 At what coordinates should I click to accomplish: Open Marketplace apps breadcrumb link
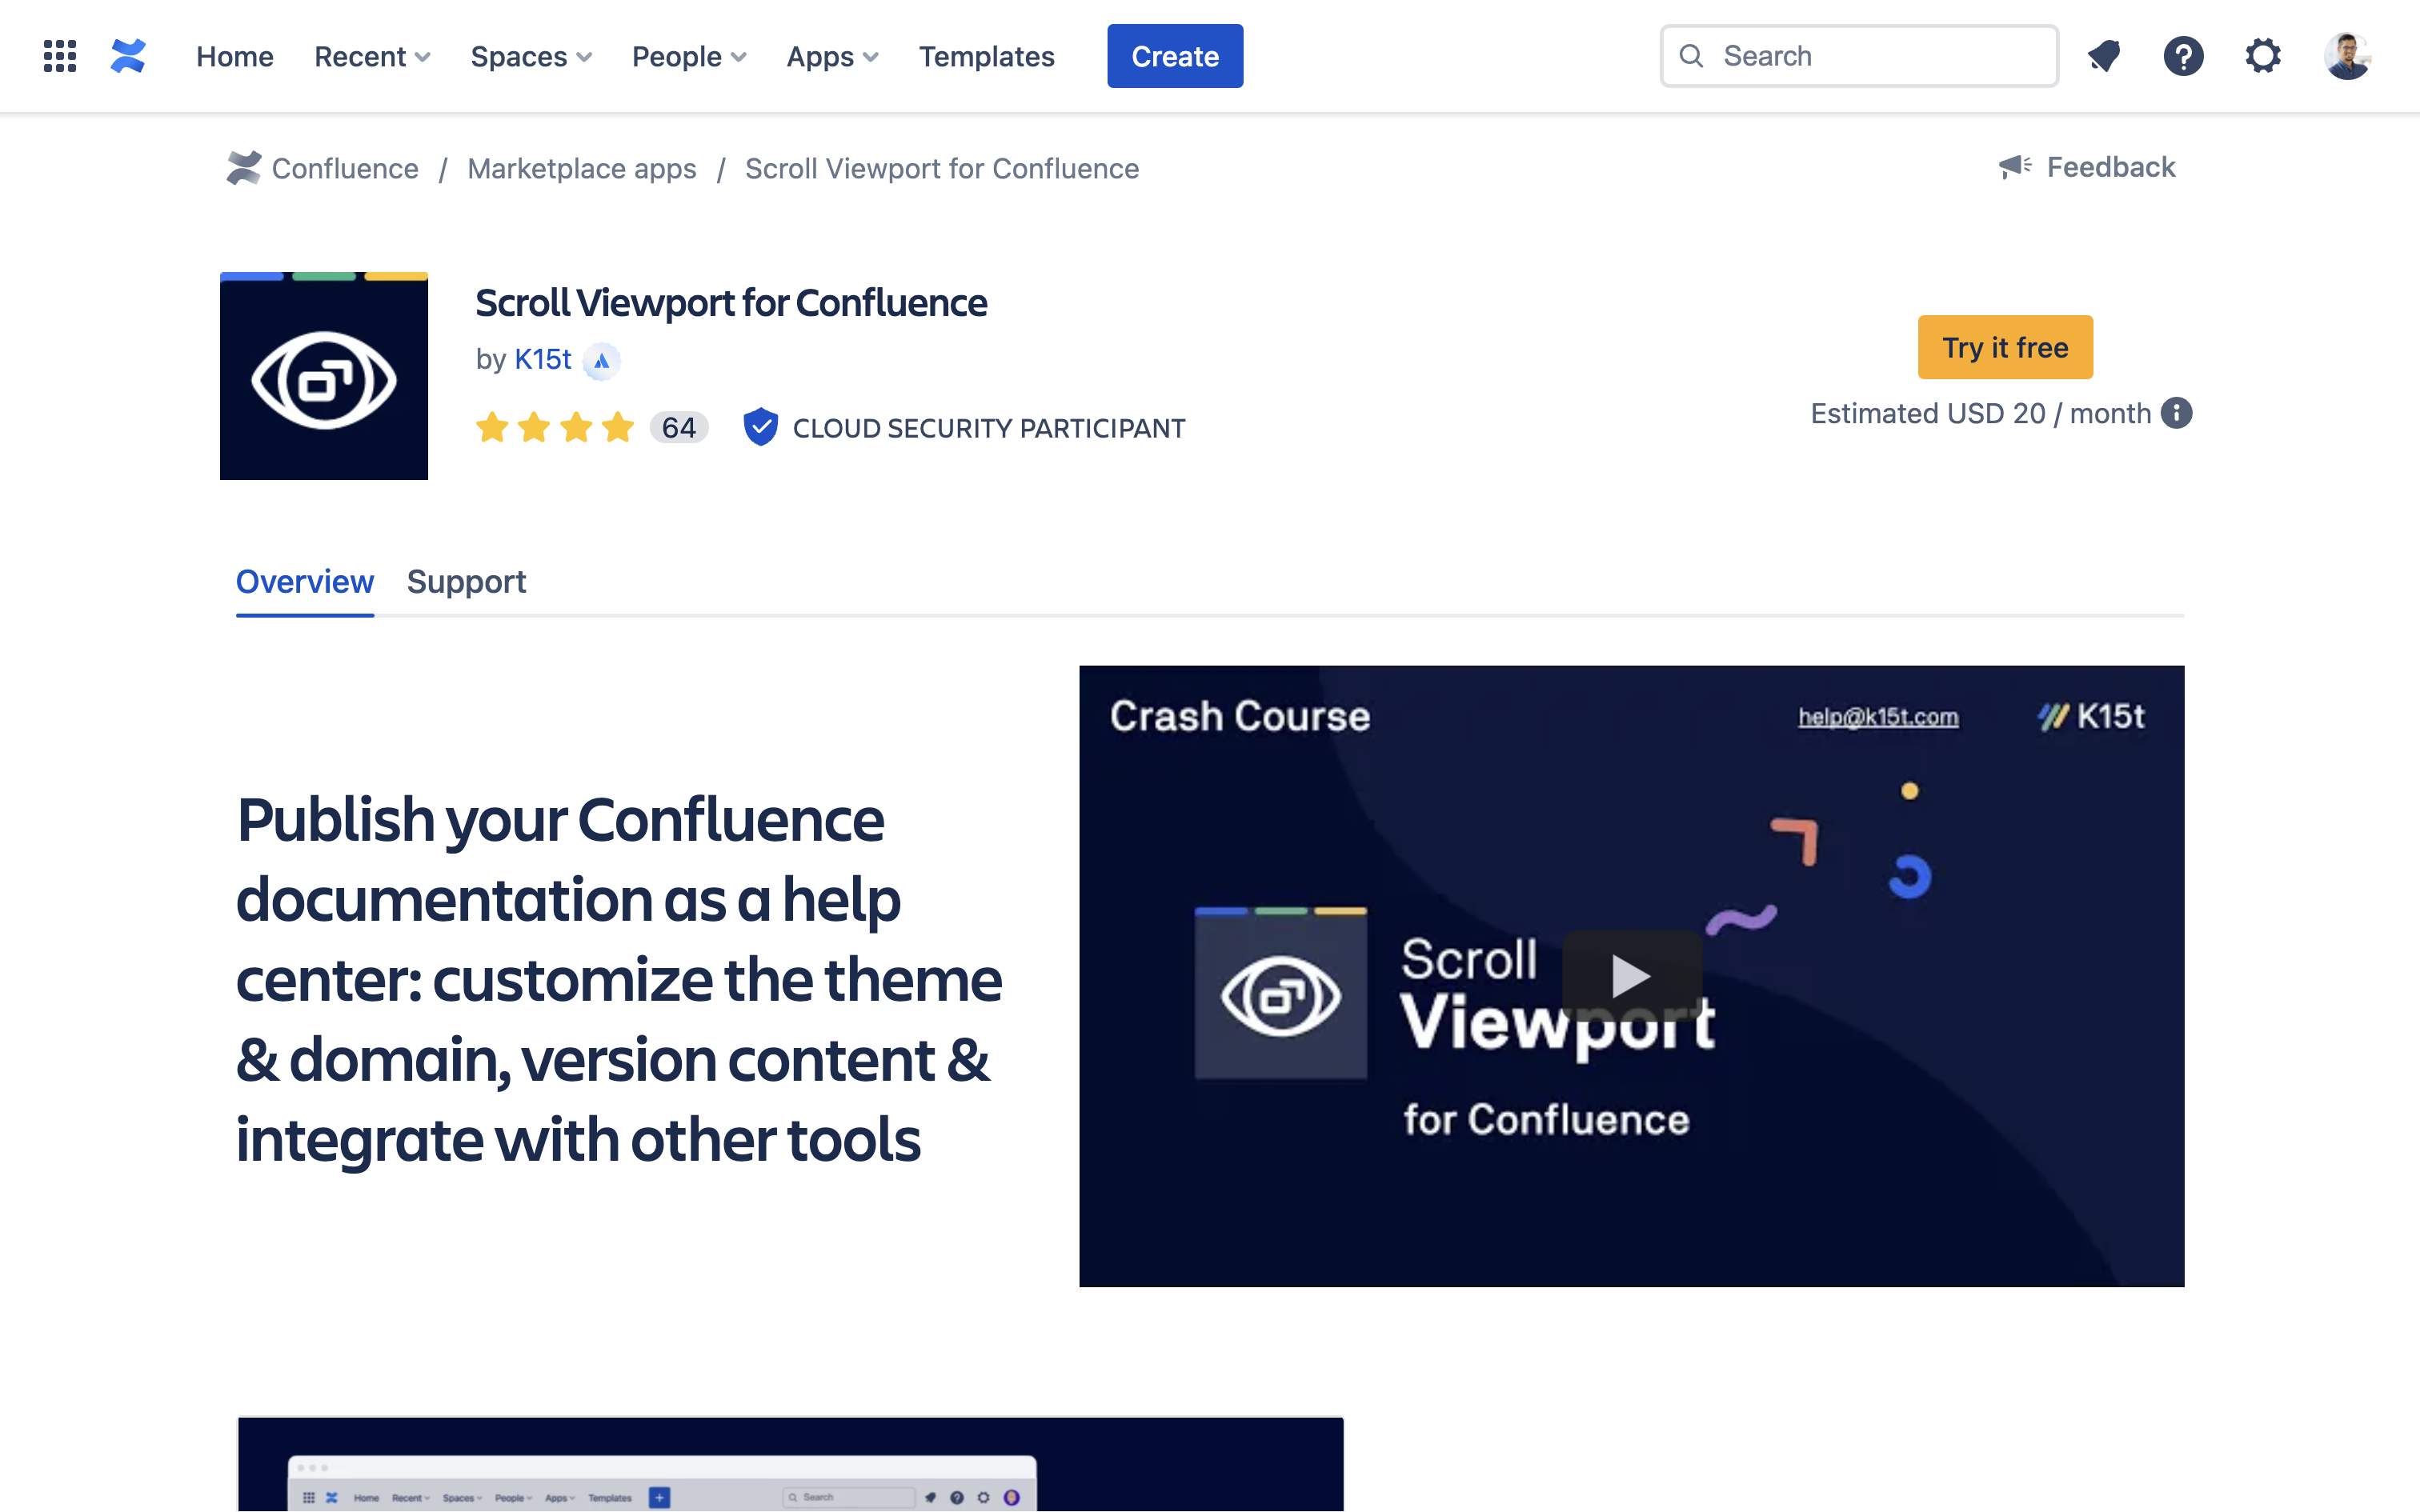tap(582, 168)
